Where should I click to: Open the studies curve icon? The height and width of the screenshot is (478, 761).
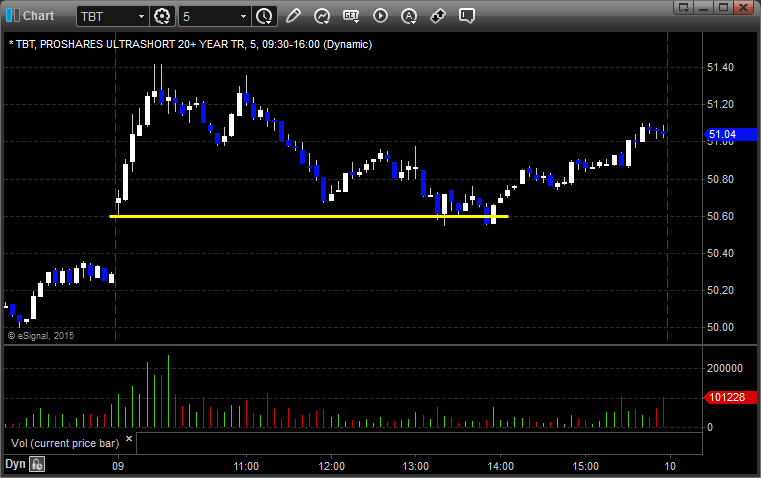tap(322, 16)
